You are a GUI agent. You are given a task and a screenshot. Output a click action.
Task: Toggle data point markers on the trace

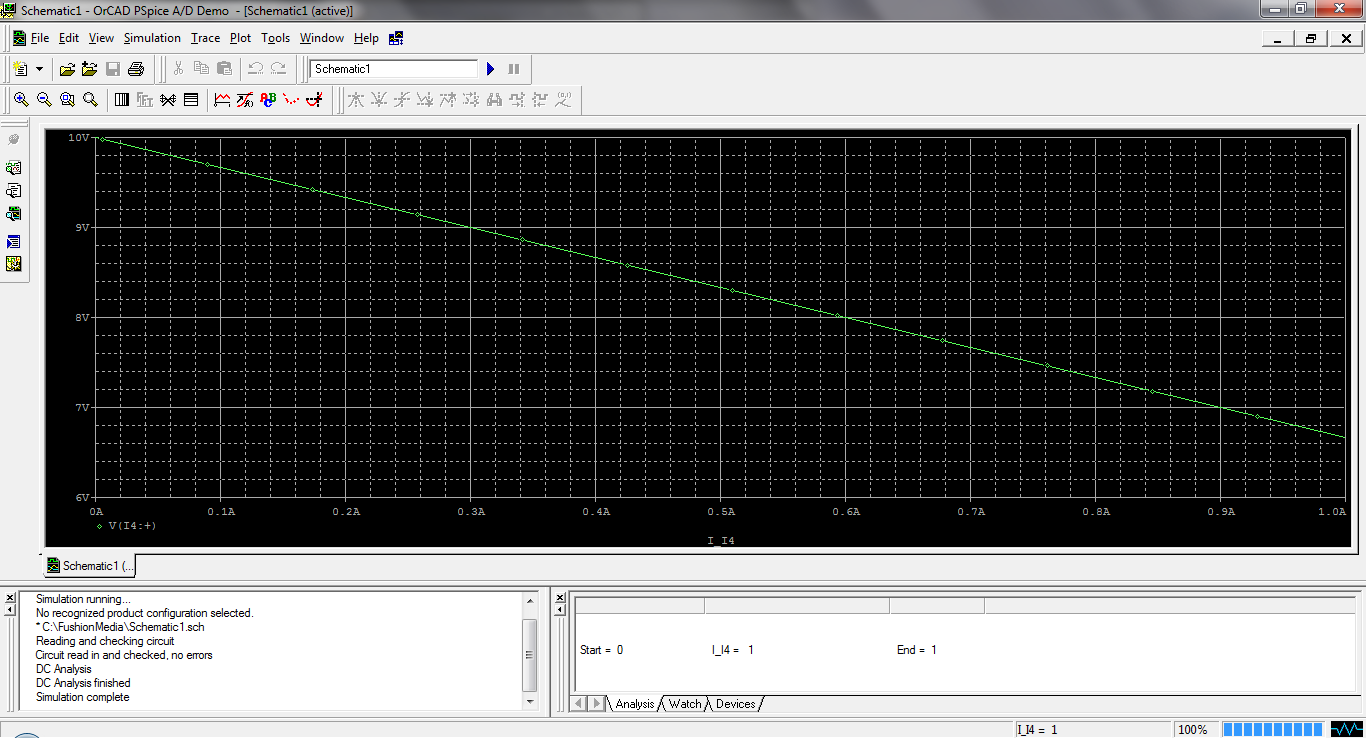coord(290,99)
